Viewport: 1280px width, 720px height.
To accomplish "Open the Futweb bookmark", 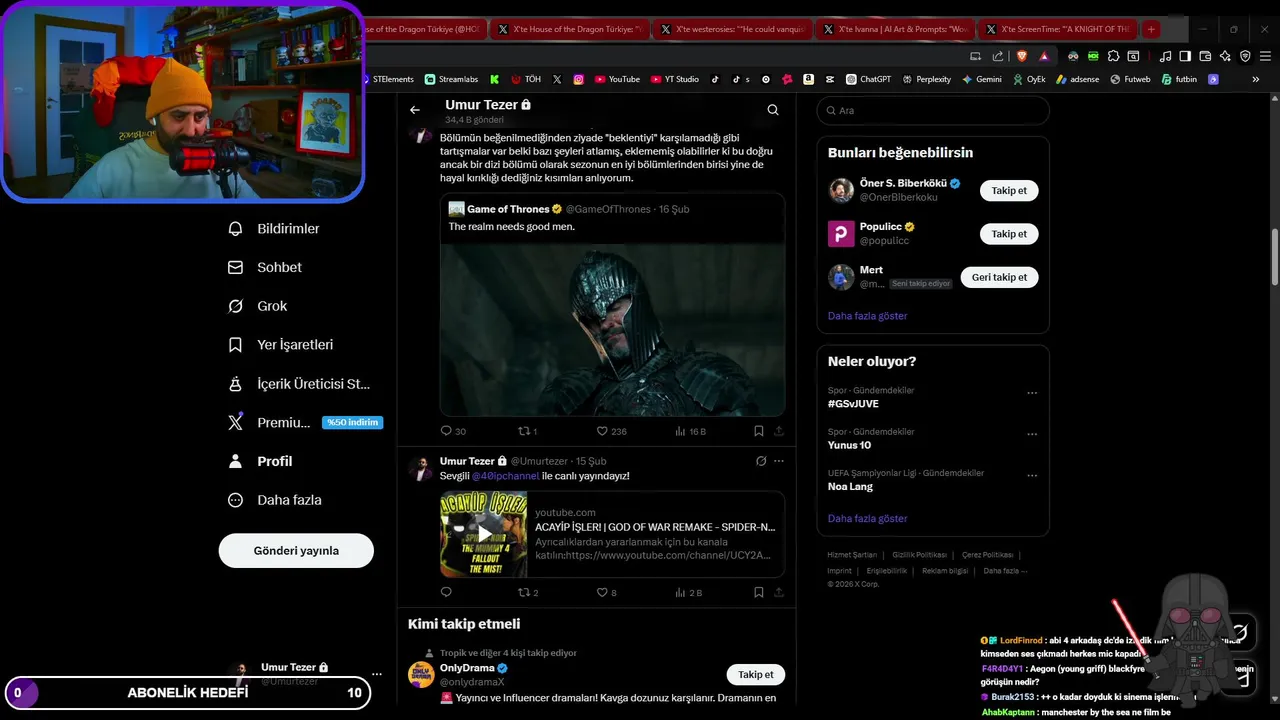I will tap(1130, 79).
